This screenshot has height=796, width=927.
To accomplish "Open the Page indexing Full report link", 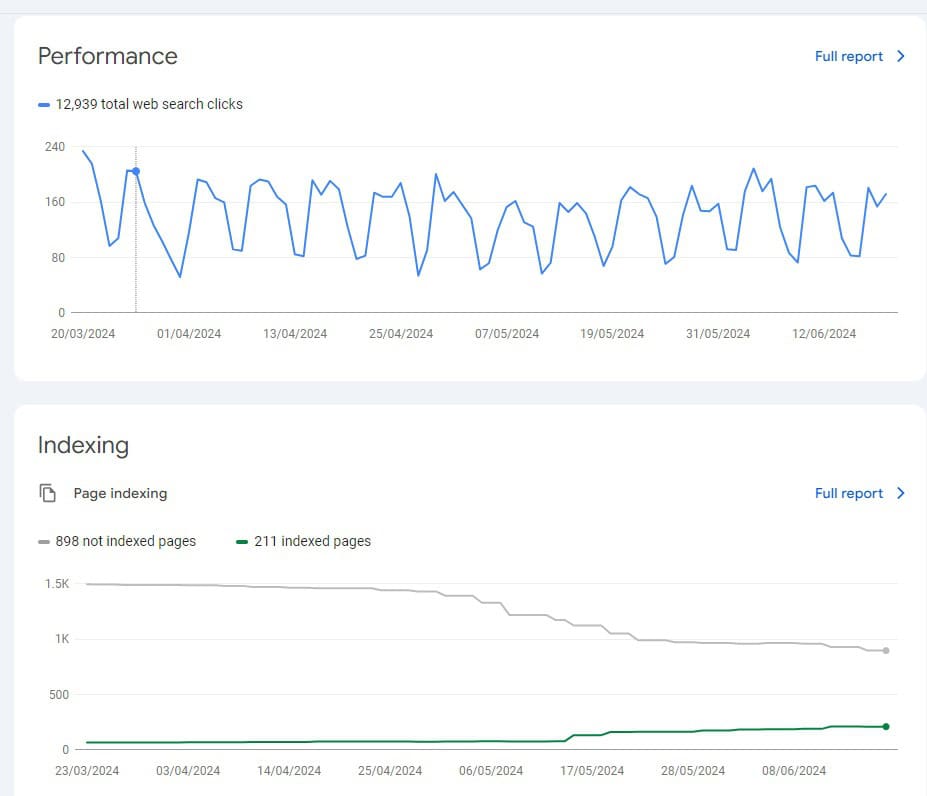I will [x=848, y=493].
